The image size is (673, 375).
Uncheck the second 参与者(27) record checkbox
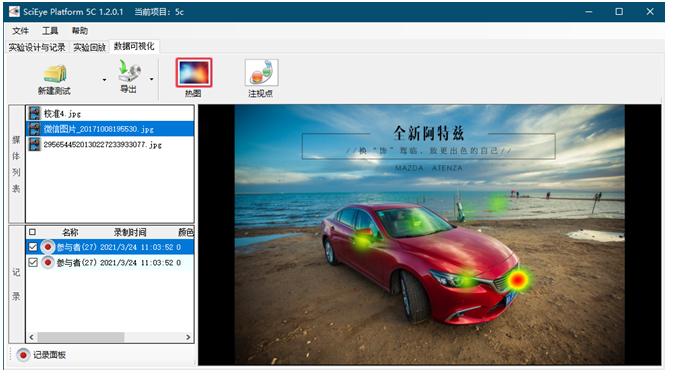[33, 262]
